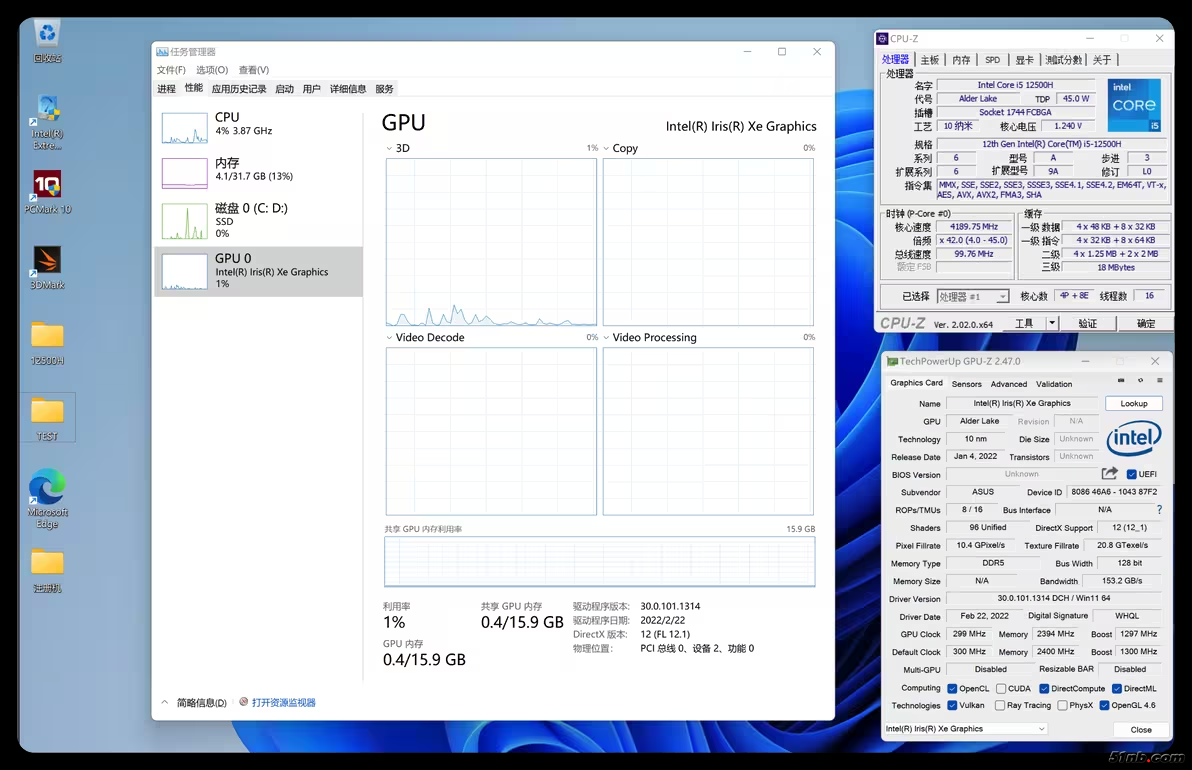Select the CPU mini graph in the sidebar

184,128
